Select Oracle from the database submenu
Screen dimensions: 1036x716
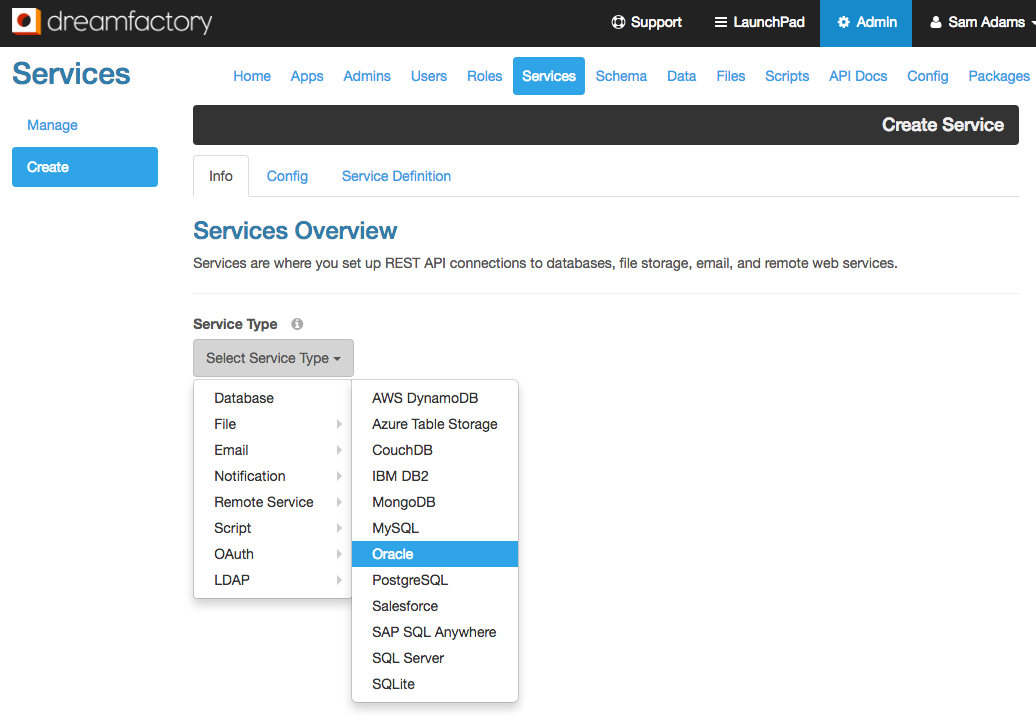[x=393, y=553]
